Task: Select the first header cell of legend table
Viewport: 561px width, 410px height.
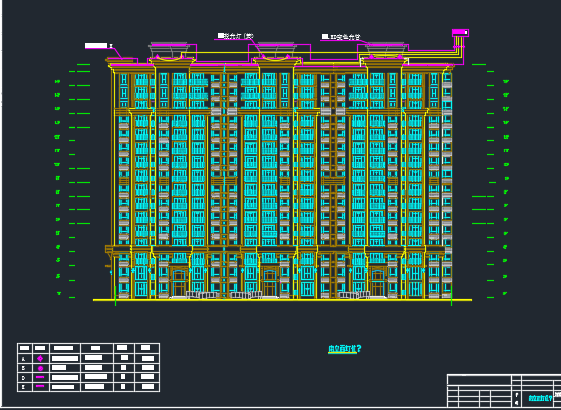Action: (x=24, y=348)
